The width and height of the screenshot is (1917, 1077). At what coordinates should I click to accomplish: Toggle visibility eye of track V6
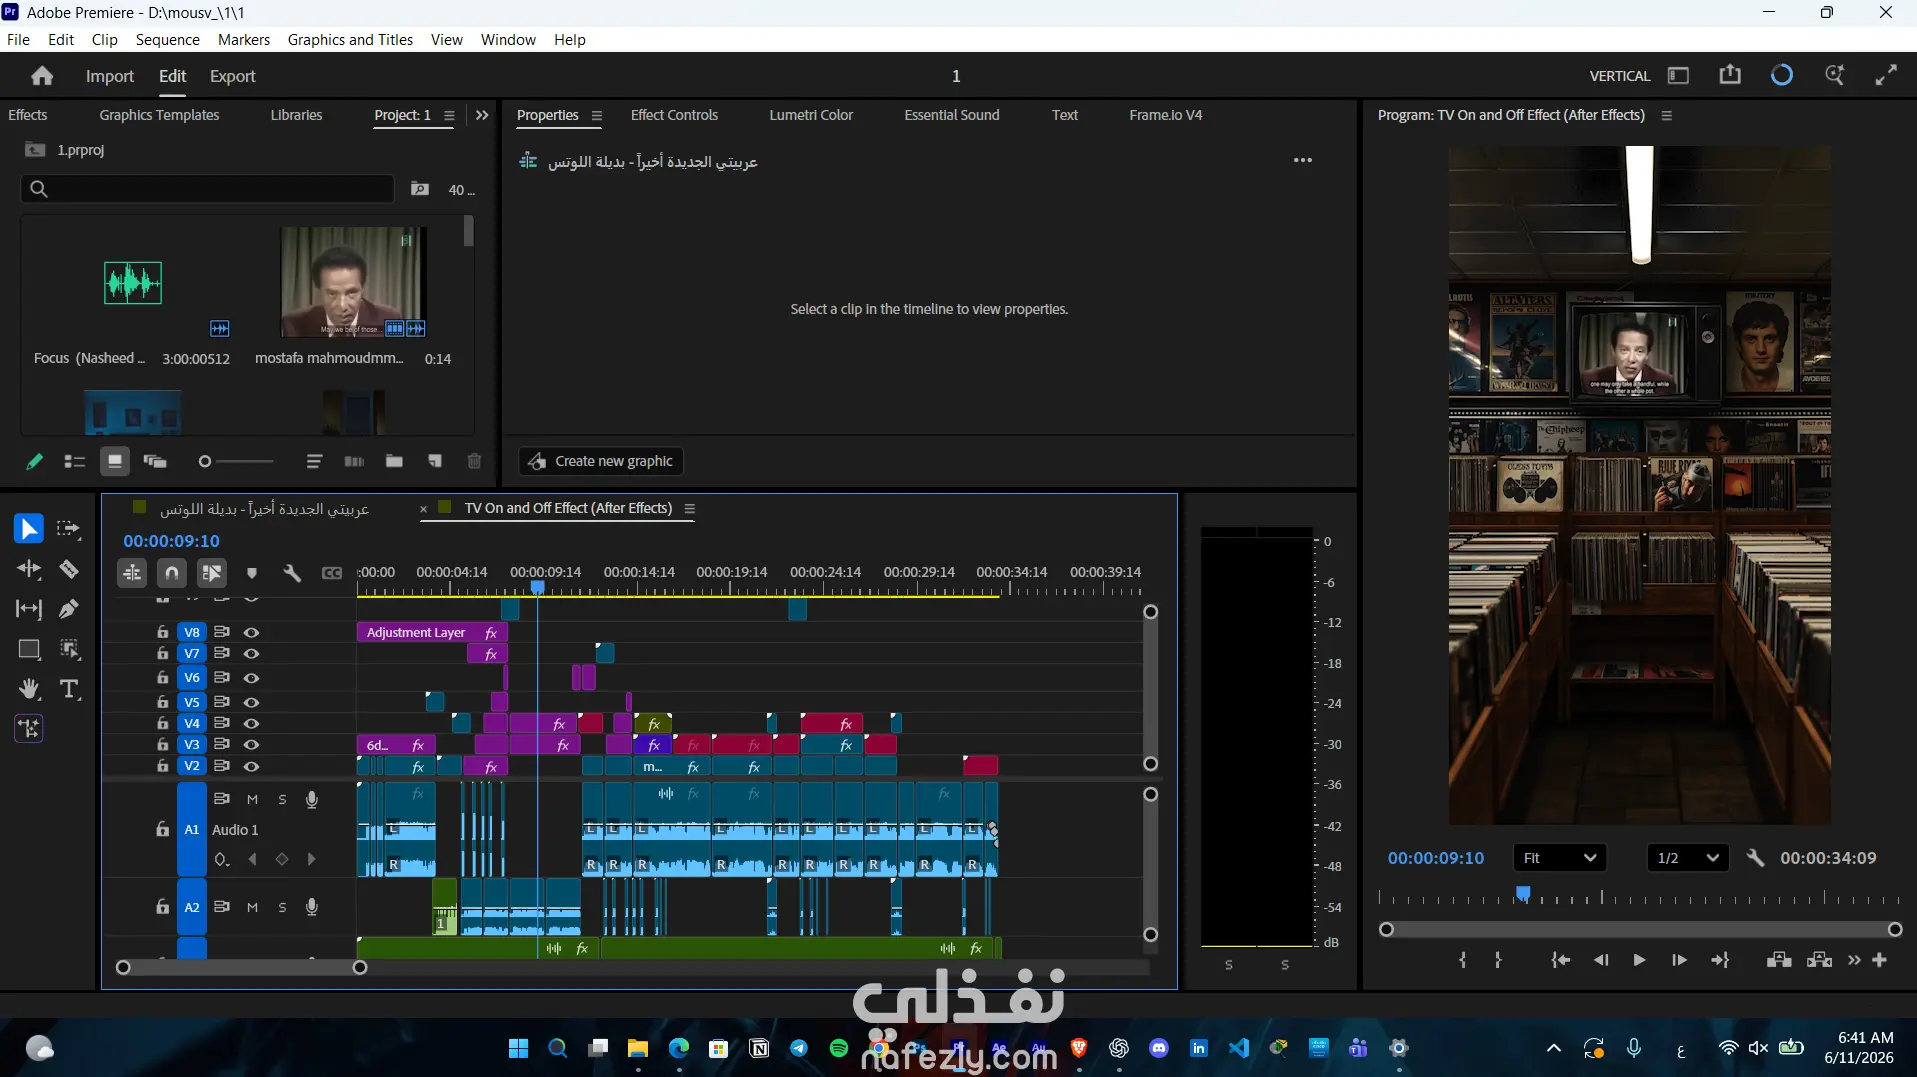click(x=251, y=678)
